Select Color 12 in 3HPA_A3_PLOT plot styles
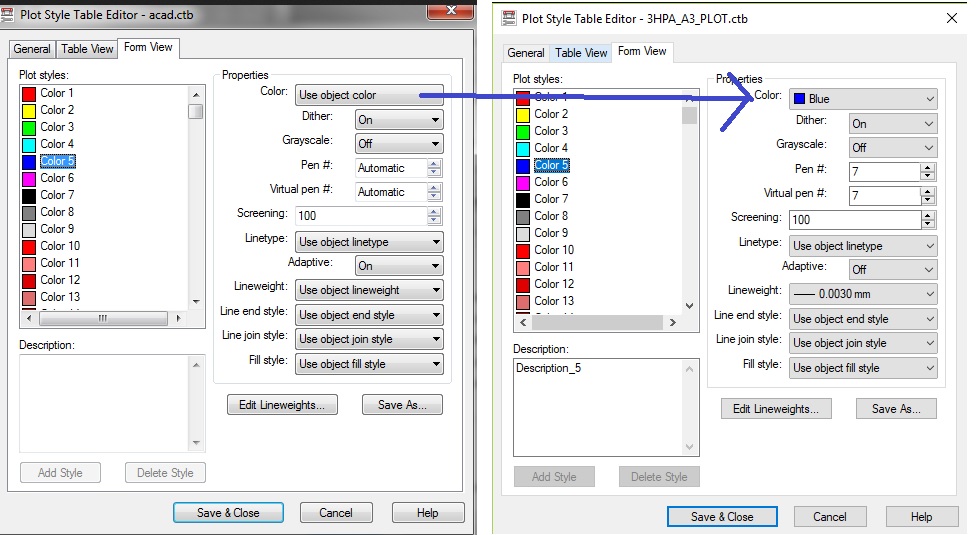Image resolution: width=976 pixels, height=535 pixels. pyautogui.click(x=554, y=284)
